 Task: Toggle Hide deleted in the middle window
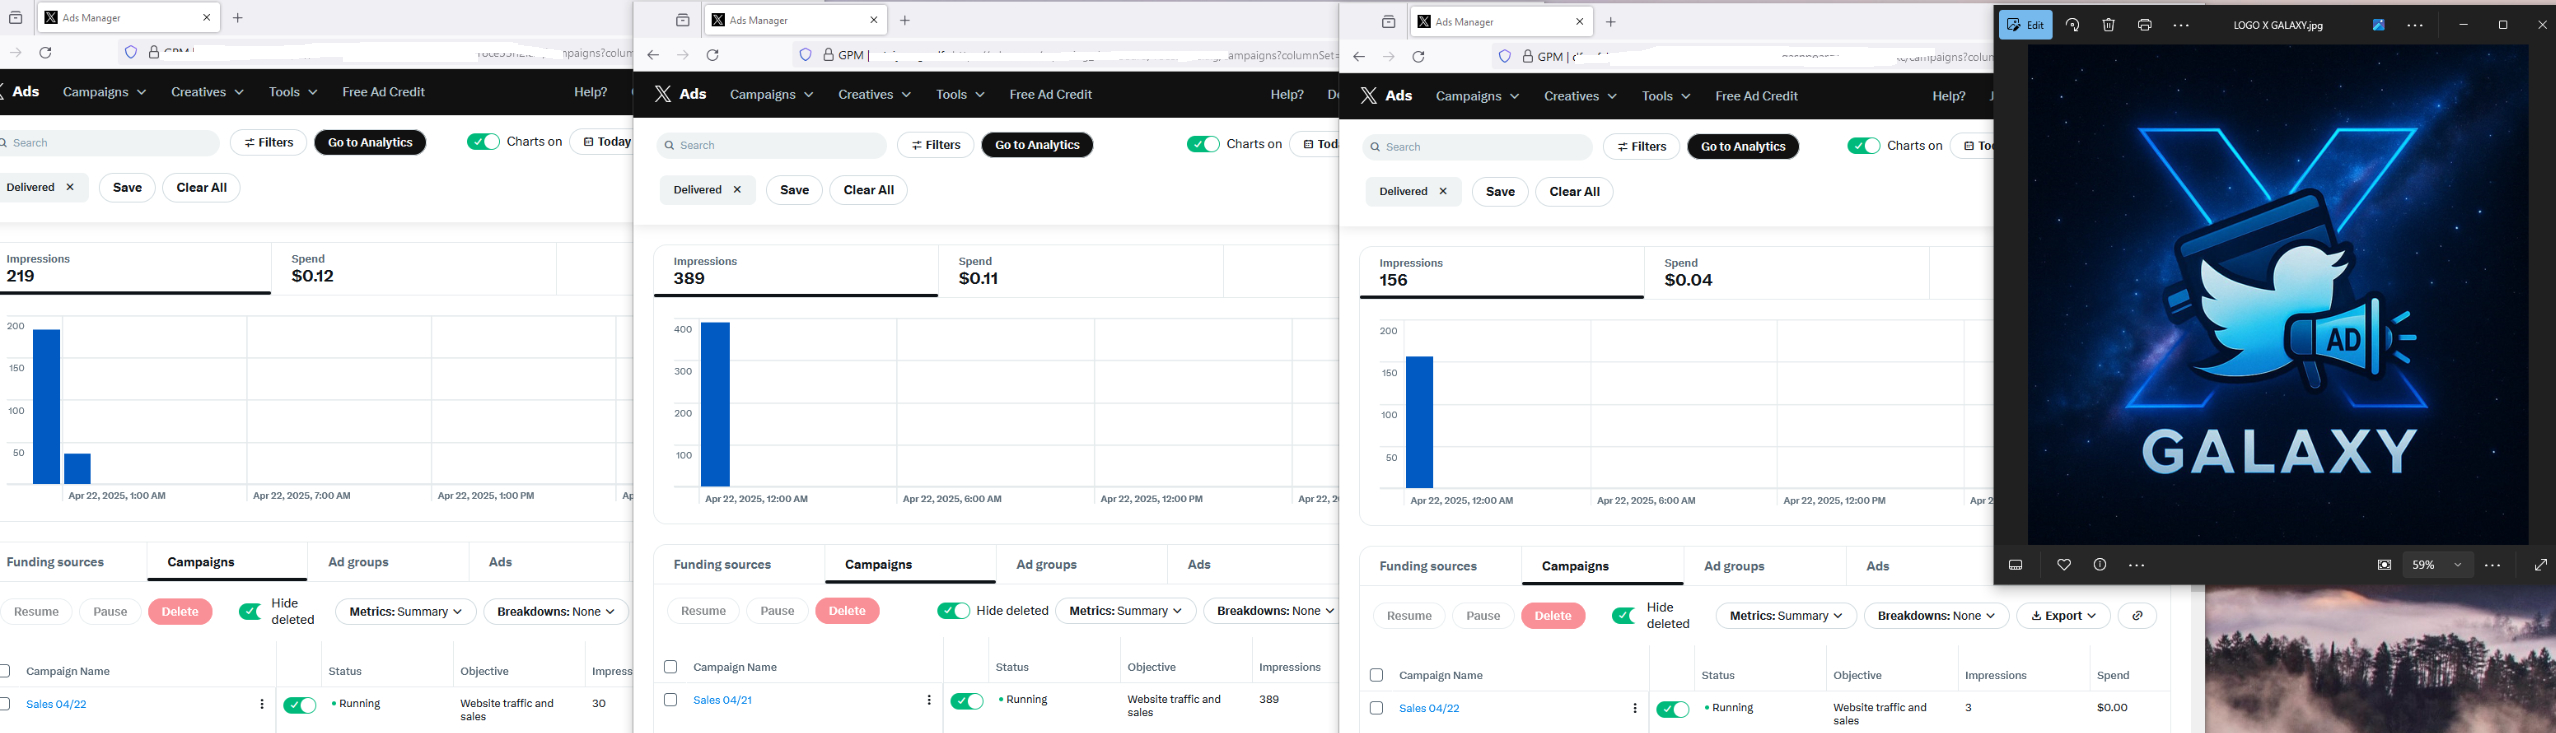tap(953, 611)
